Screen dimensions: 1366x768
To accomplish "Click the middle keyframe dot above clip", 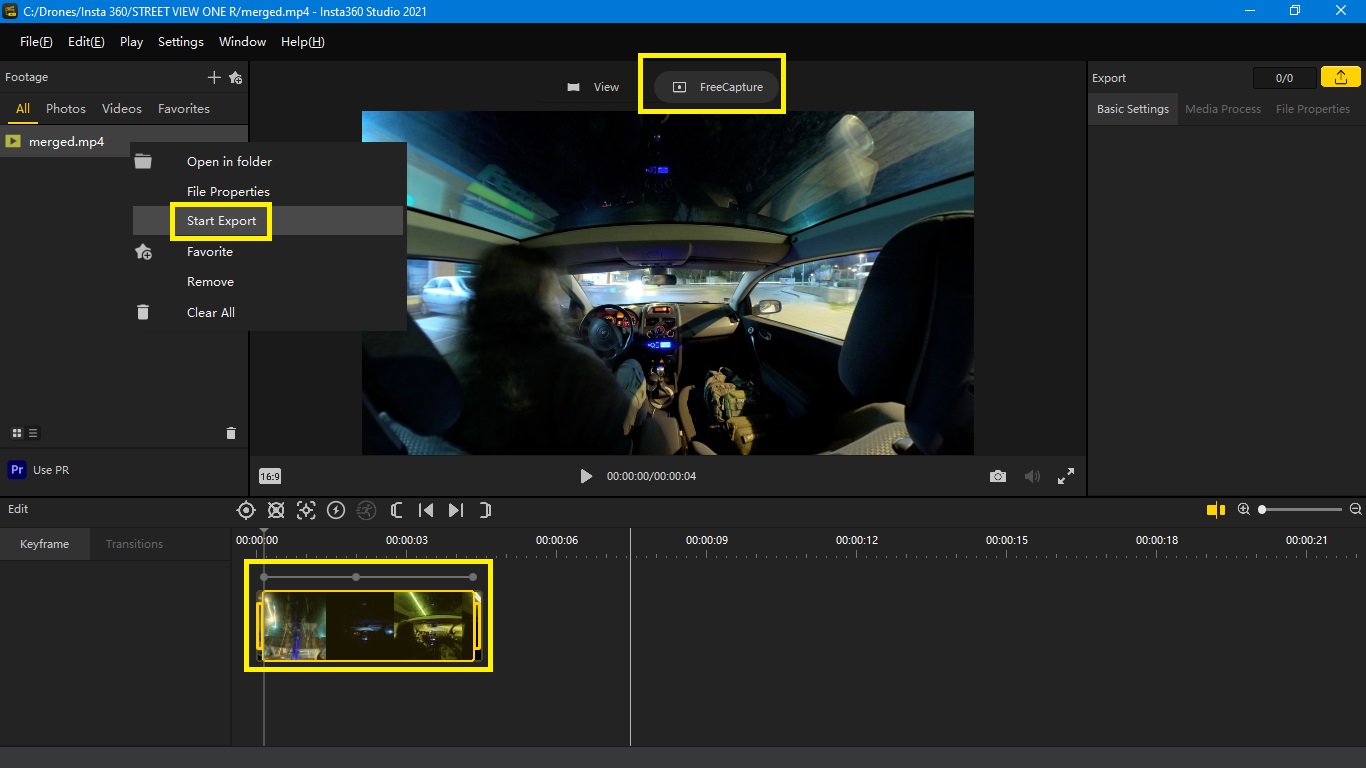I will tap(356, 577).
